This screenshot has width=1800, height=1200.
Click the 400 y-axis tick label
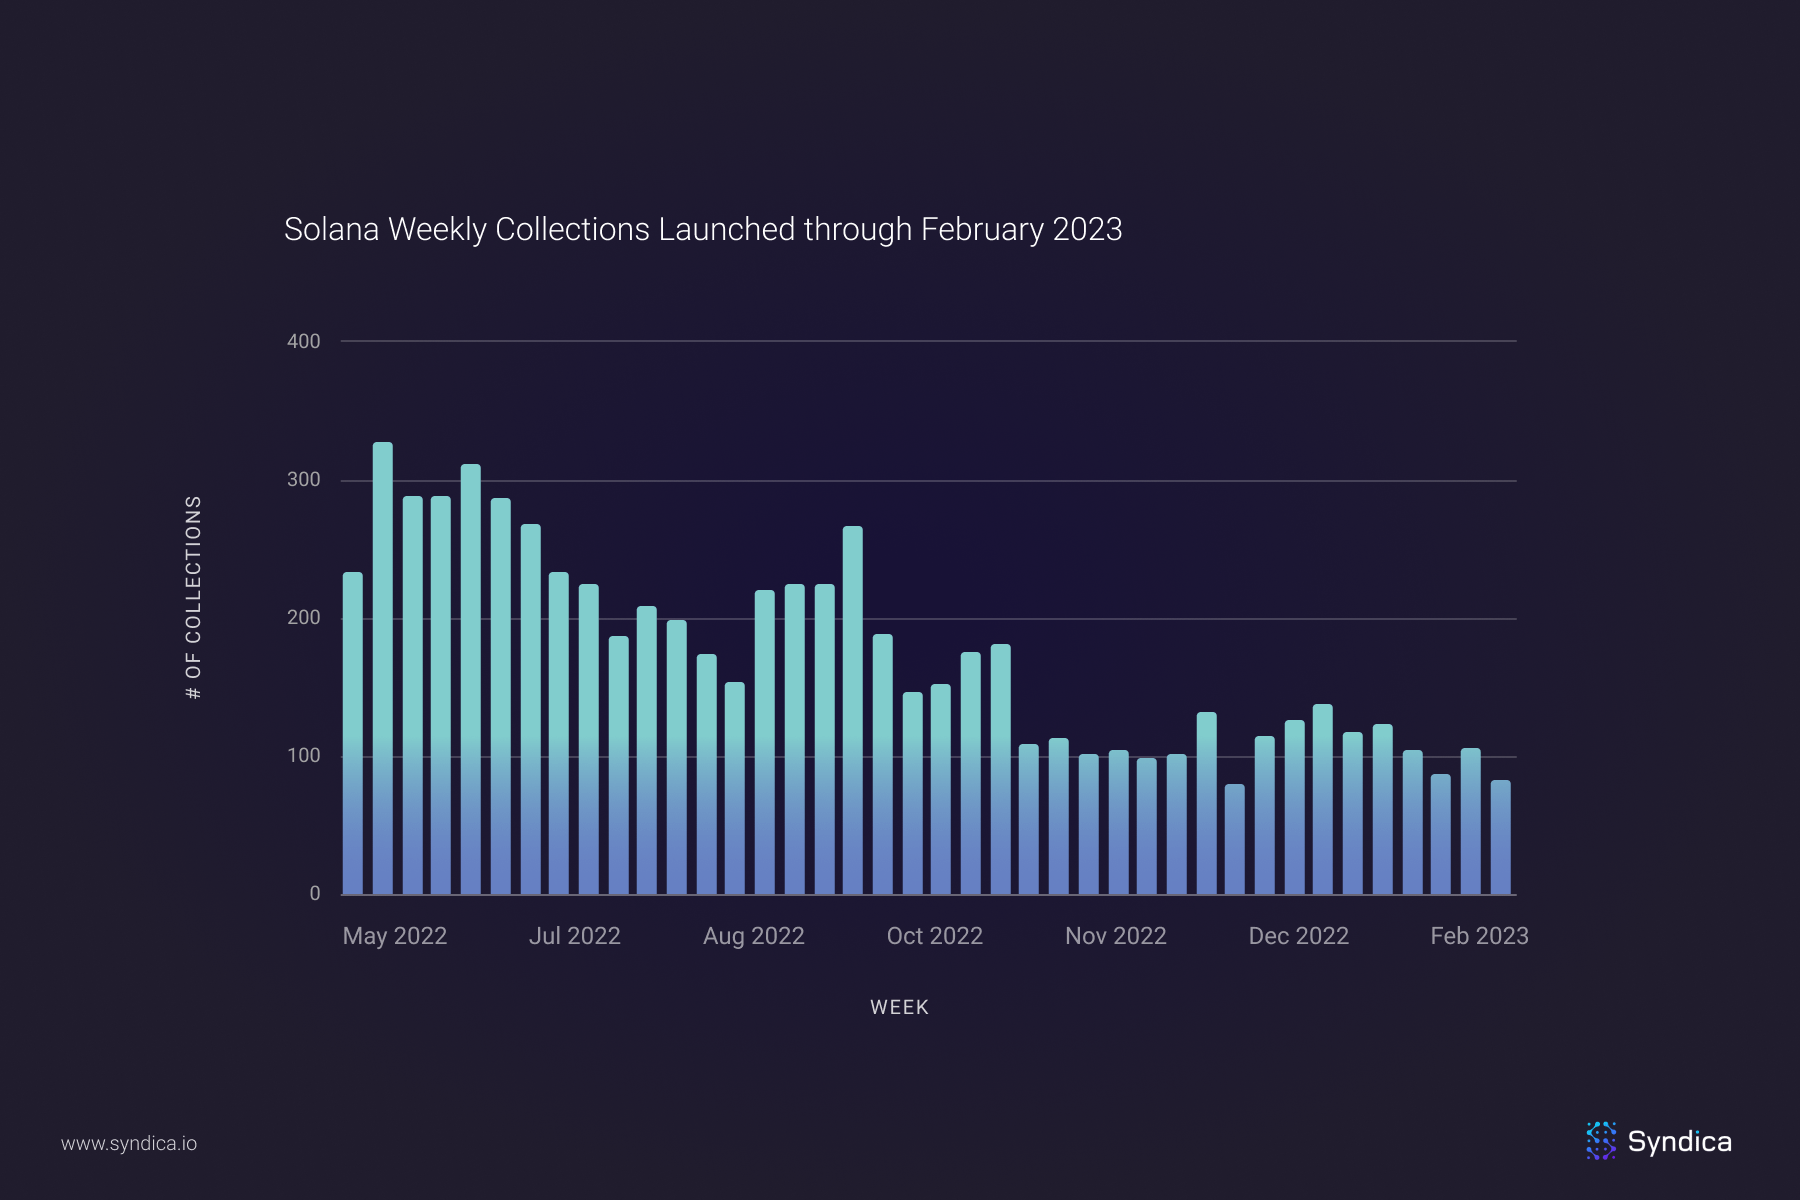pos(303,341)
